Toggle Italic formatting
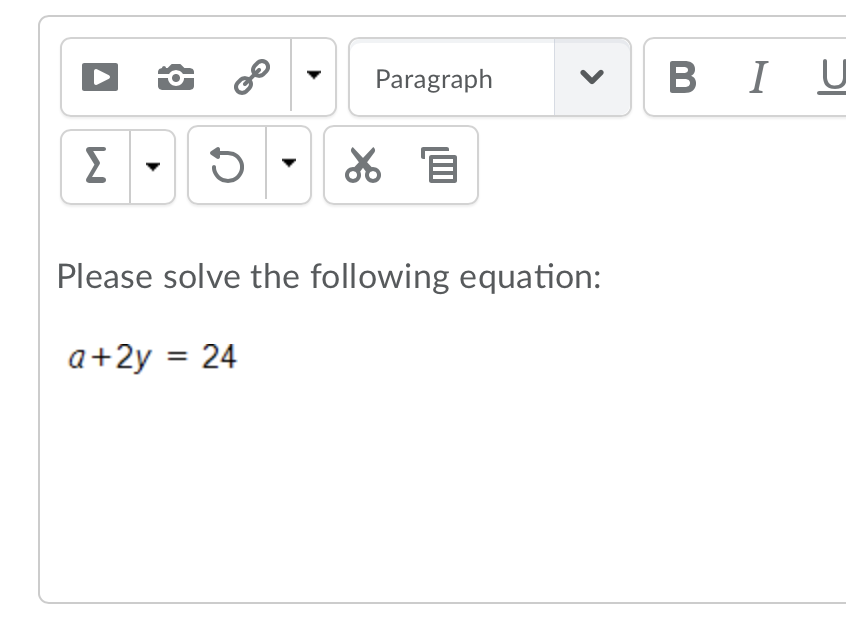The height and width of the screenshot is (632, 846). 759,77
